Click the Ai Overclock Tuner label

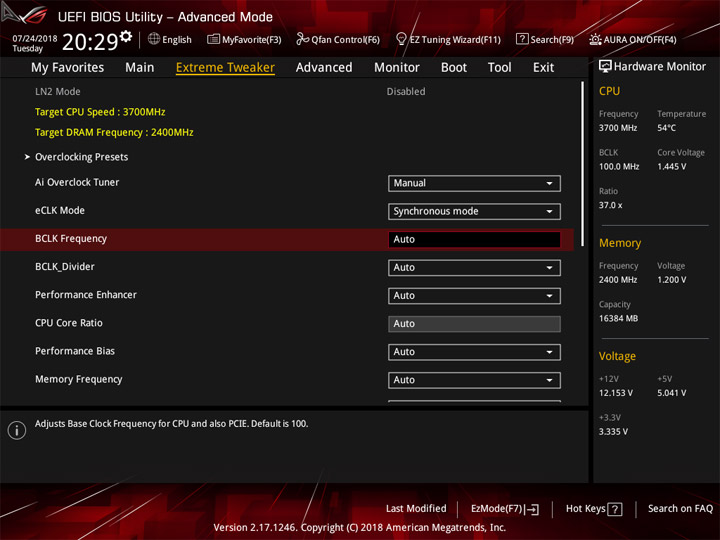pos(77,182)
